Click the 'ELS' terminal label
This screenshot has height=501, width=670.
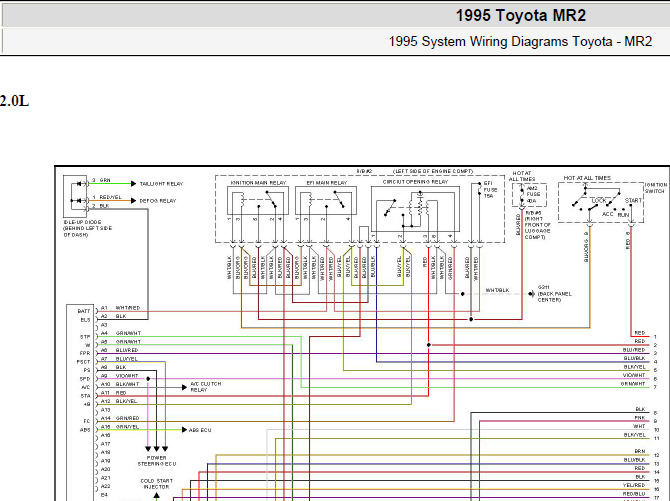pyautogui.click(x=85, y=320)
